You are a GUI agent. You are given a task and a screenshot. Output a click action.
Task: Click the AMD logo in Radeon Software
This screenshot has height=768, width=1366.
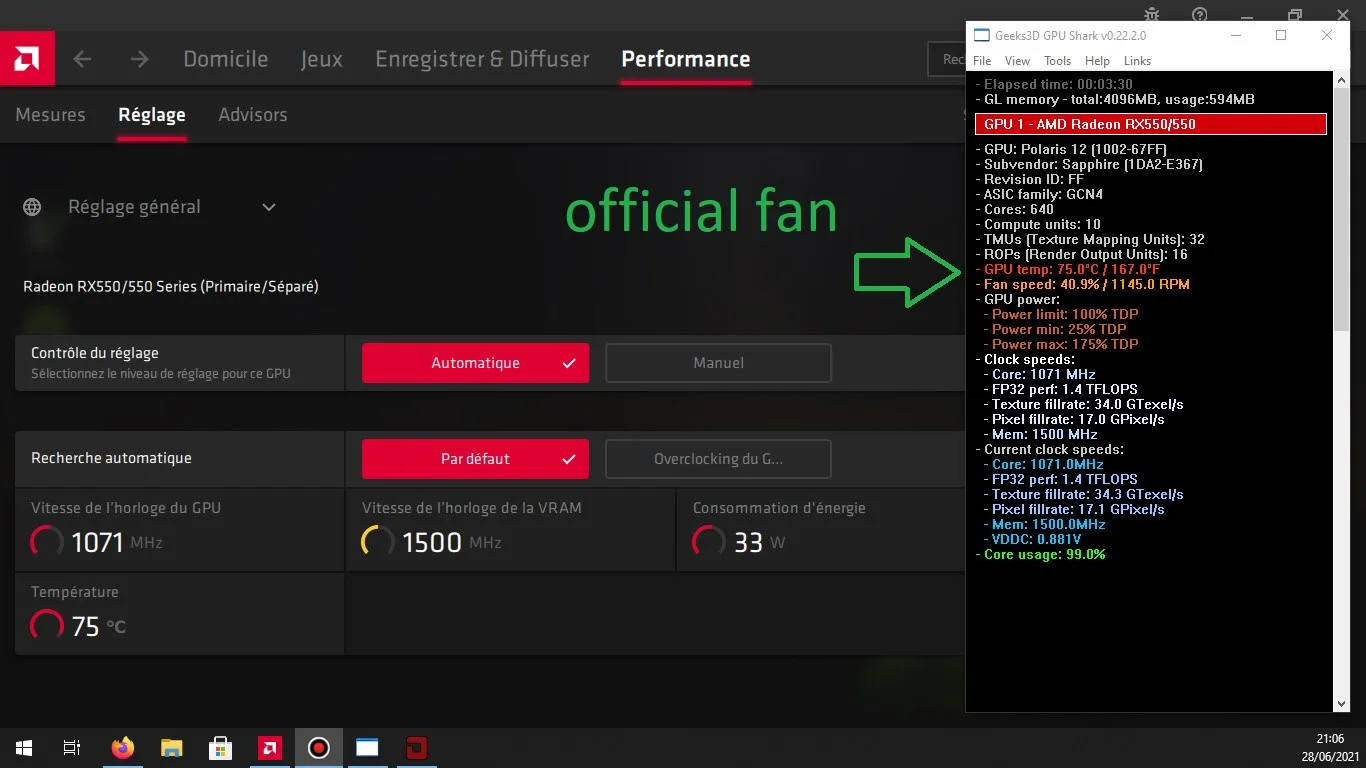click(x=27, y=59)
